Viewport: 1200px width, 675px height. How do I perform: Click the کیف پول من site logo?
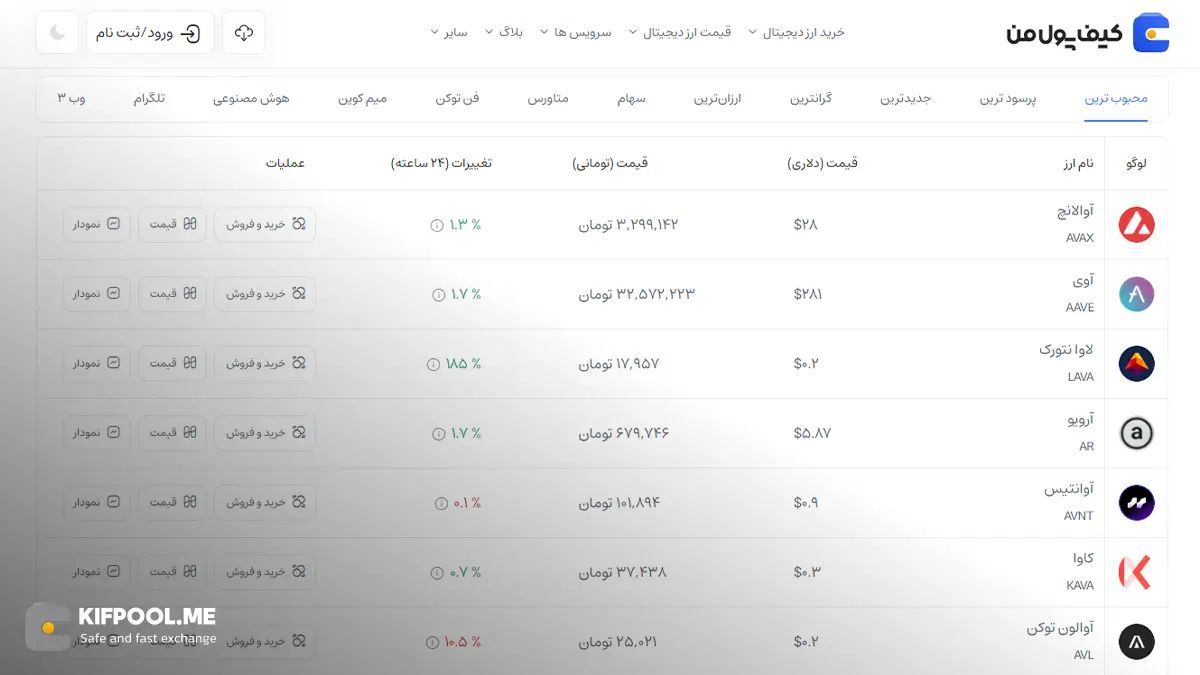[x=1087, y=33]
